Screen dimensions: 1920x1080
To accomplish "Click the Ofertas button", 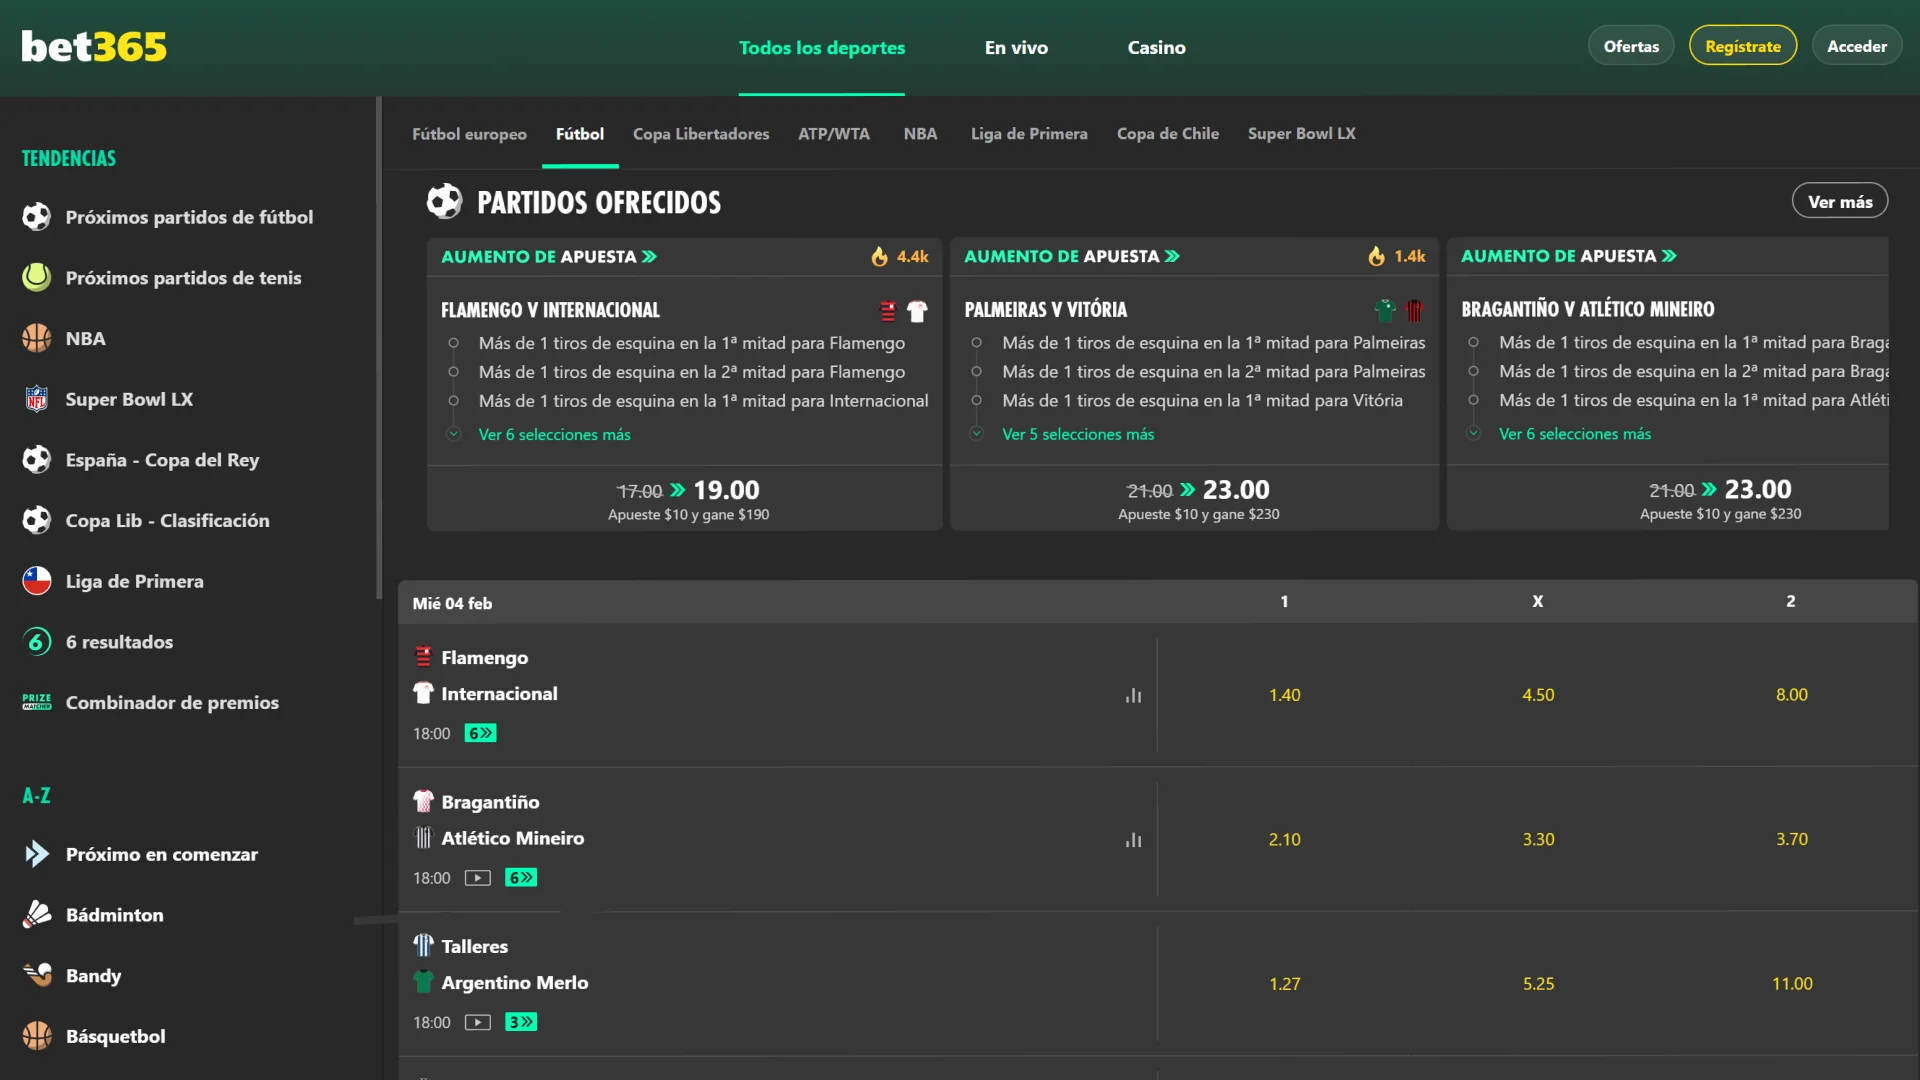I will pos(1631,46).
